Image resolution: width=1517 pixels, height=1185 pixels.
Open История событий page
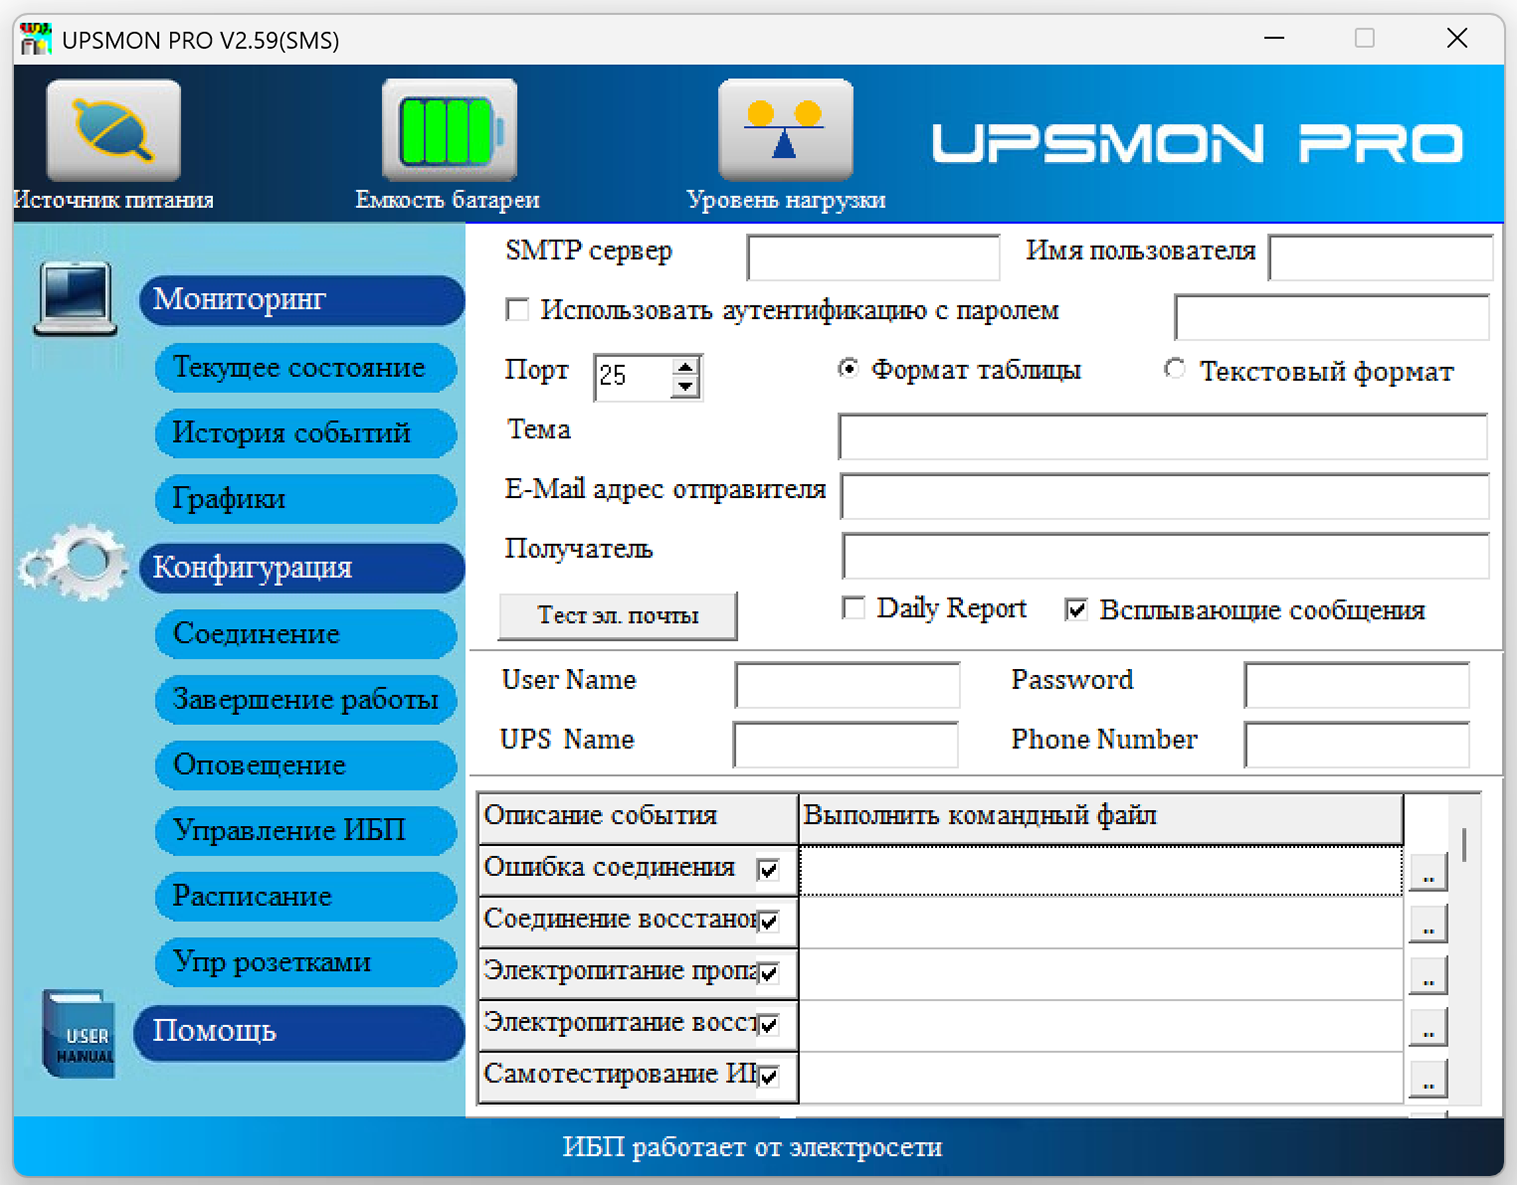306,433
